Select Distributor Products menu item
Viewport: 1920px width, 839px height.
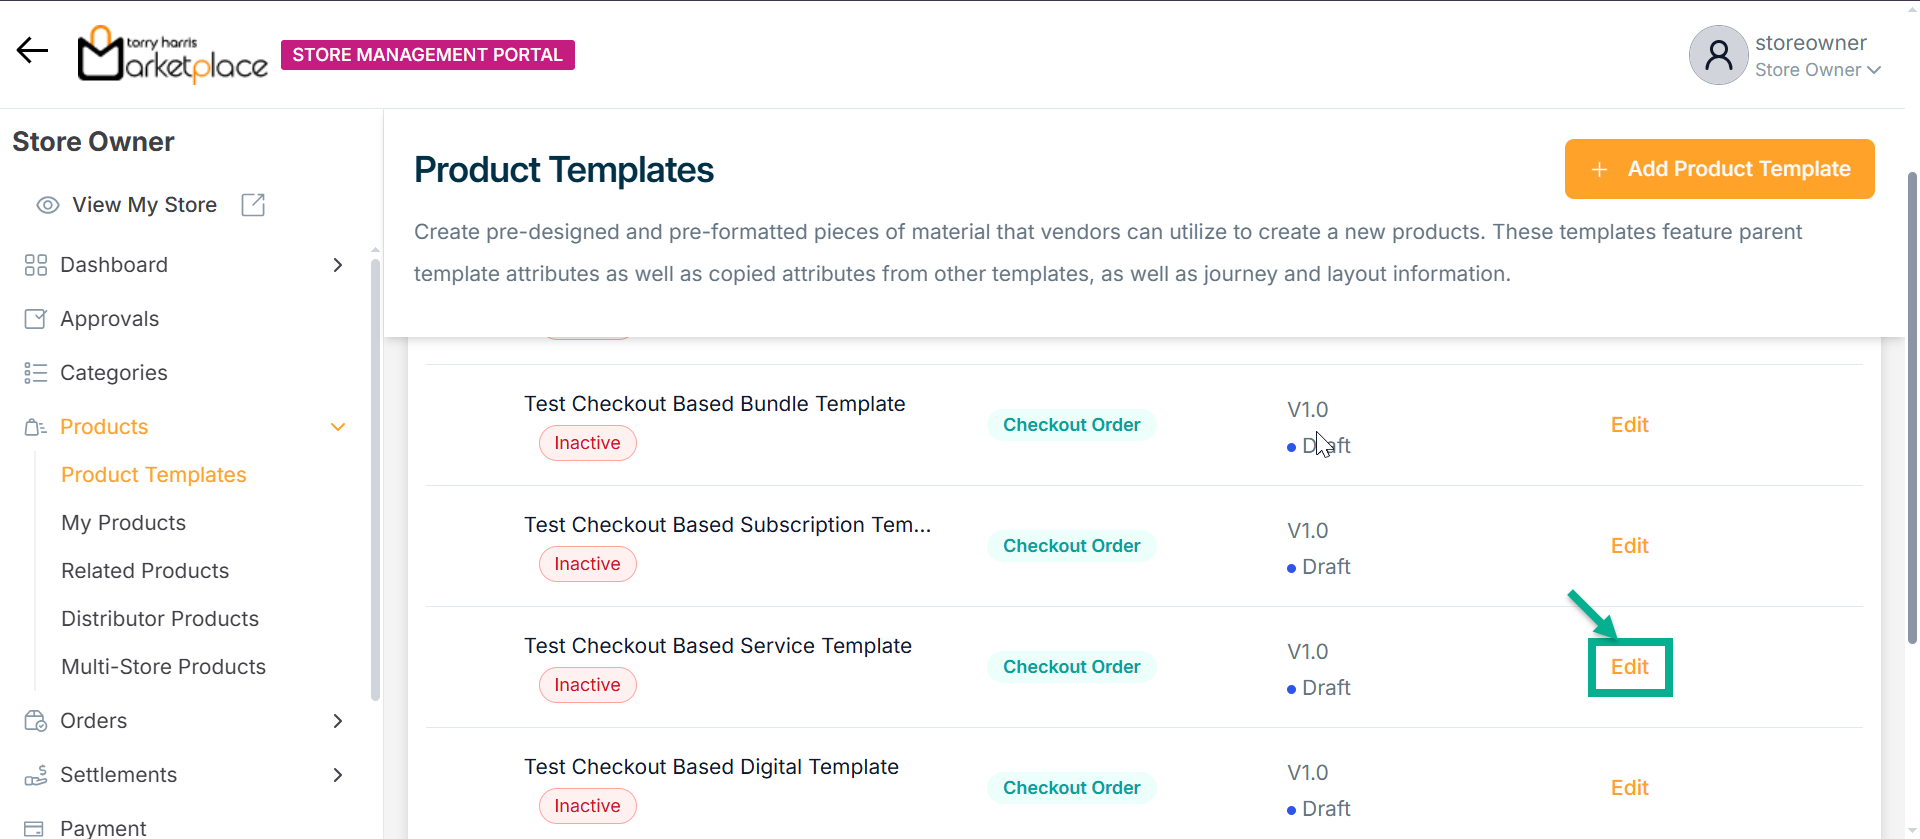point(160,619)
